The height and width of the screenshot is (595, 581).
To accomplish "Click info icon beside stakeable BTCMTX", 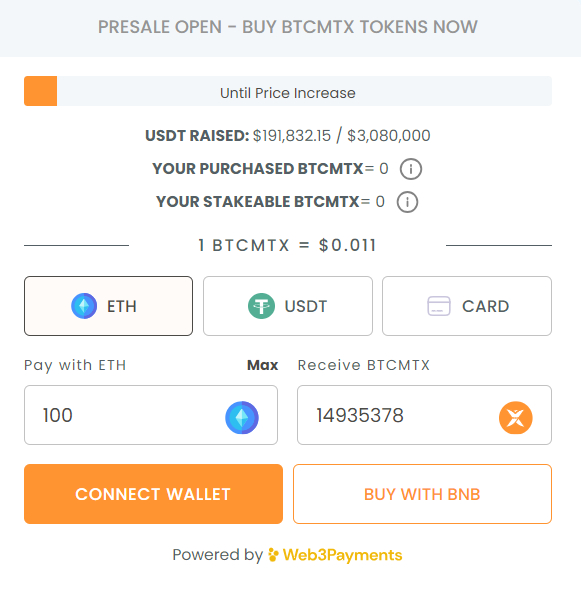I will 407,202.
